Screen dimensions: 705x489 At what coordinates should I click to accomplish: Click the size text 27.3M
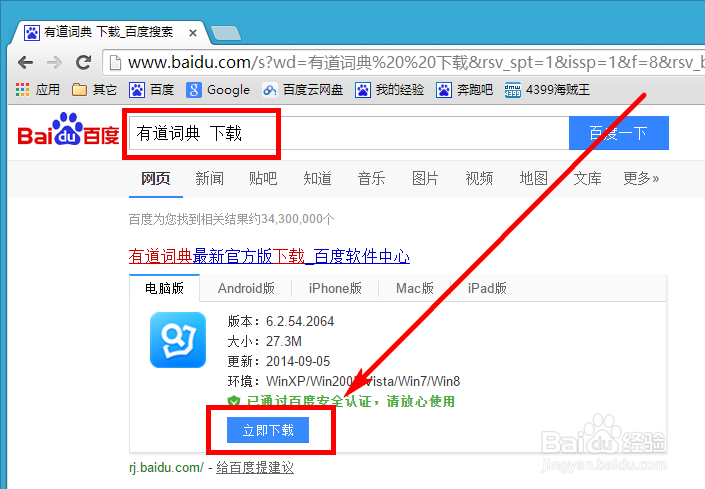[284, 341]
